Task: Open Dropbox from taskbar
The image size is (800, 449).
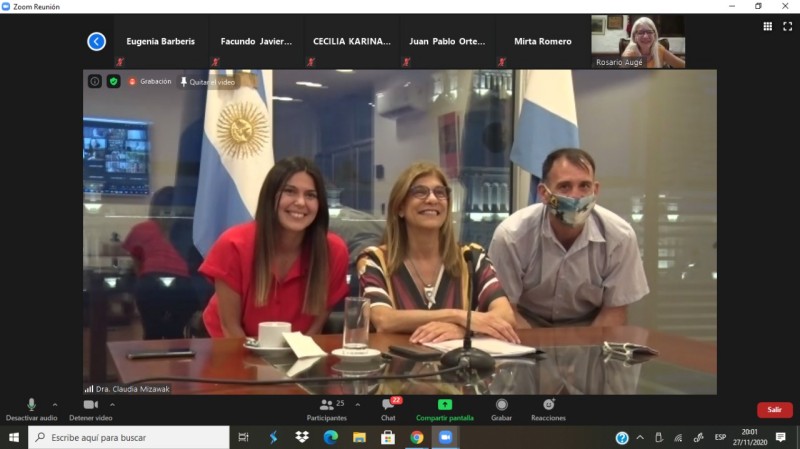Action: (x=302, y=437)
